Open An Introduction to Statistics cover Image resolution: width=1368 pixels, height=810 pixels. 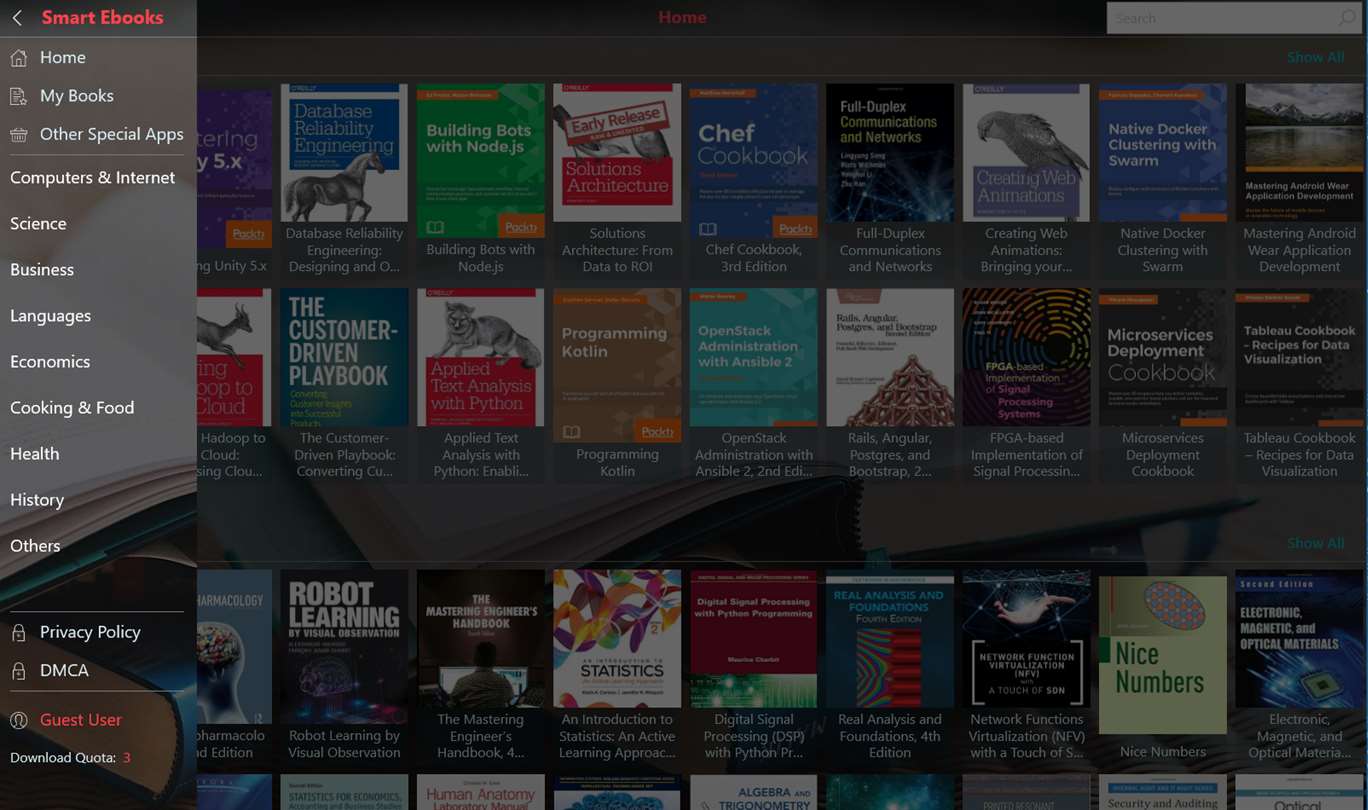coord(617,639)
